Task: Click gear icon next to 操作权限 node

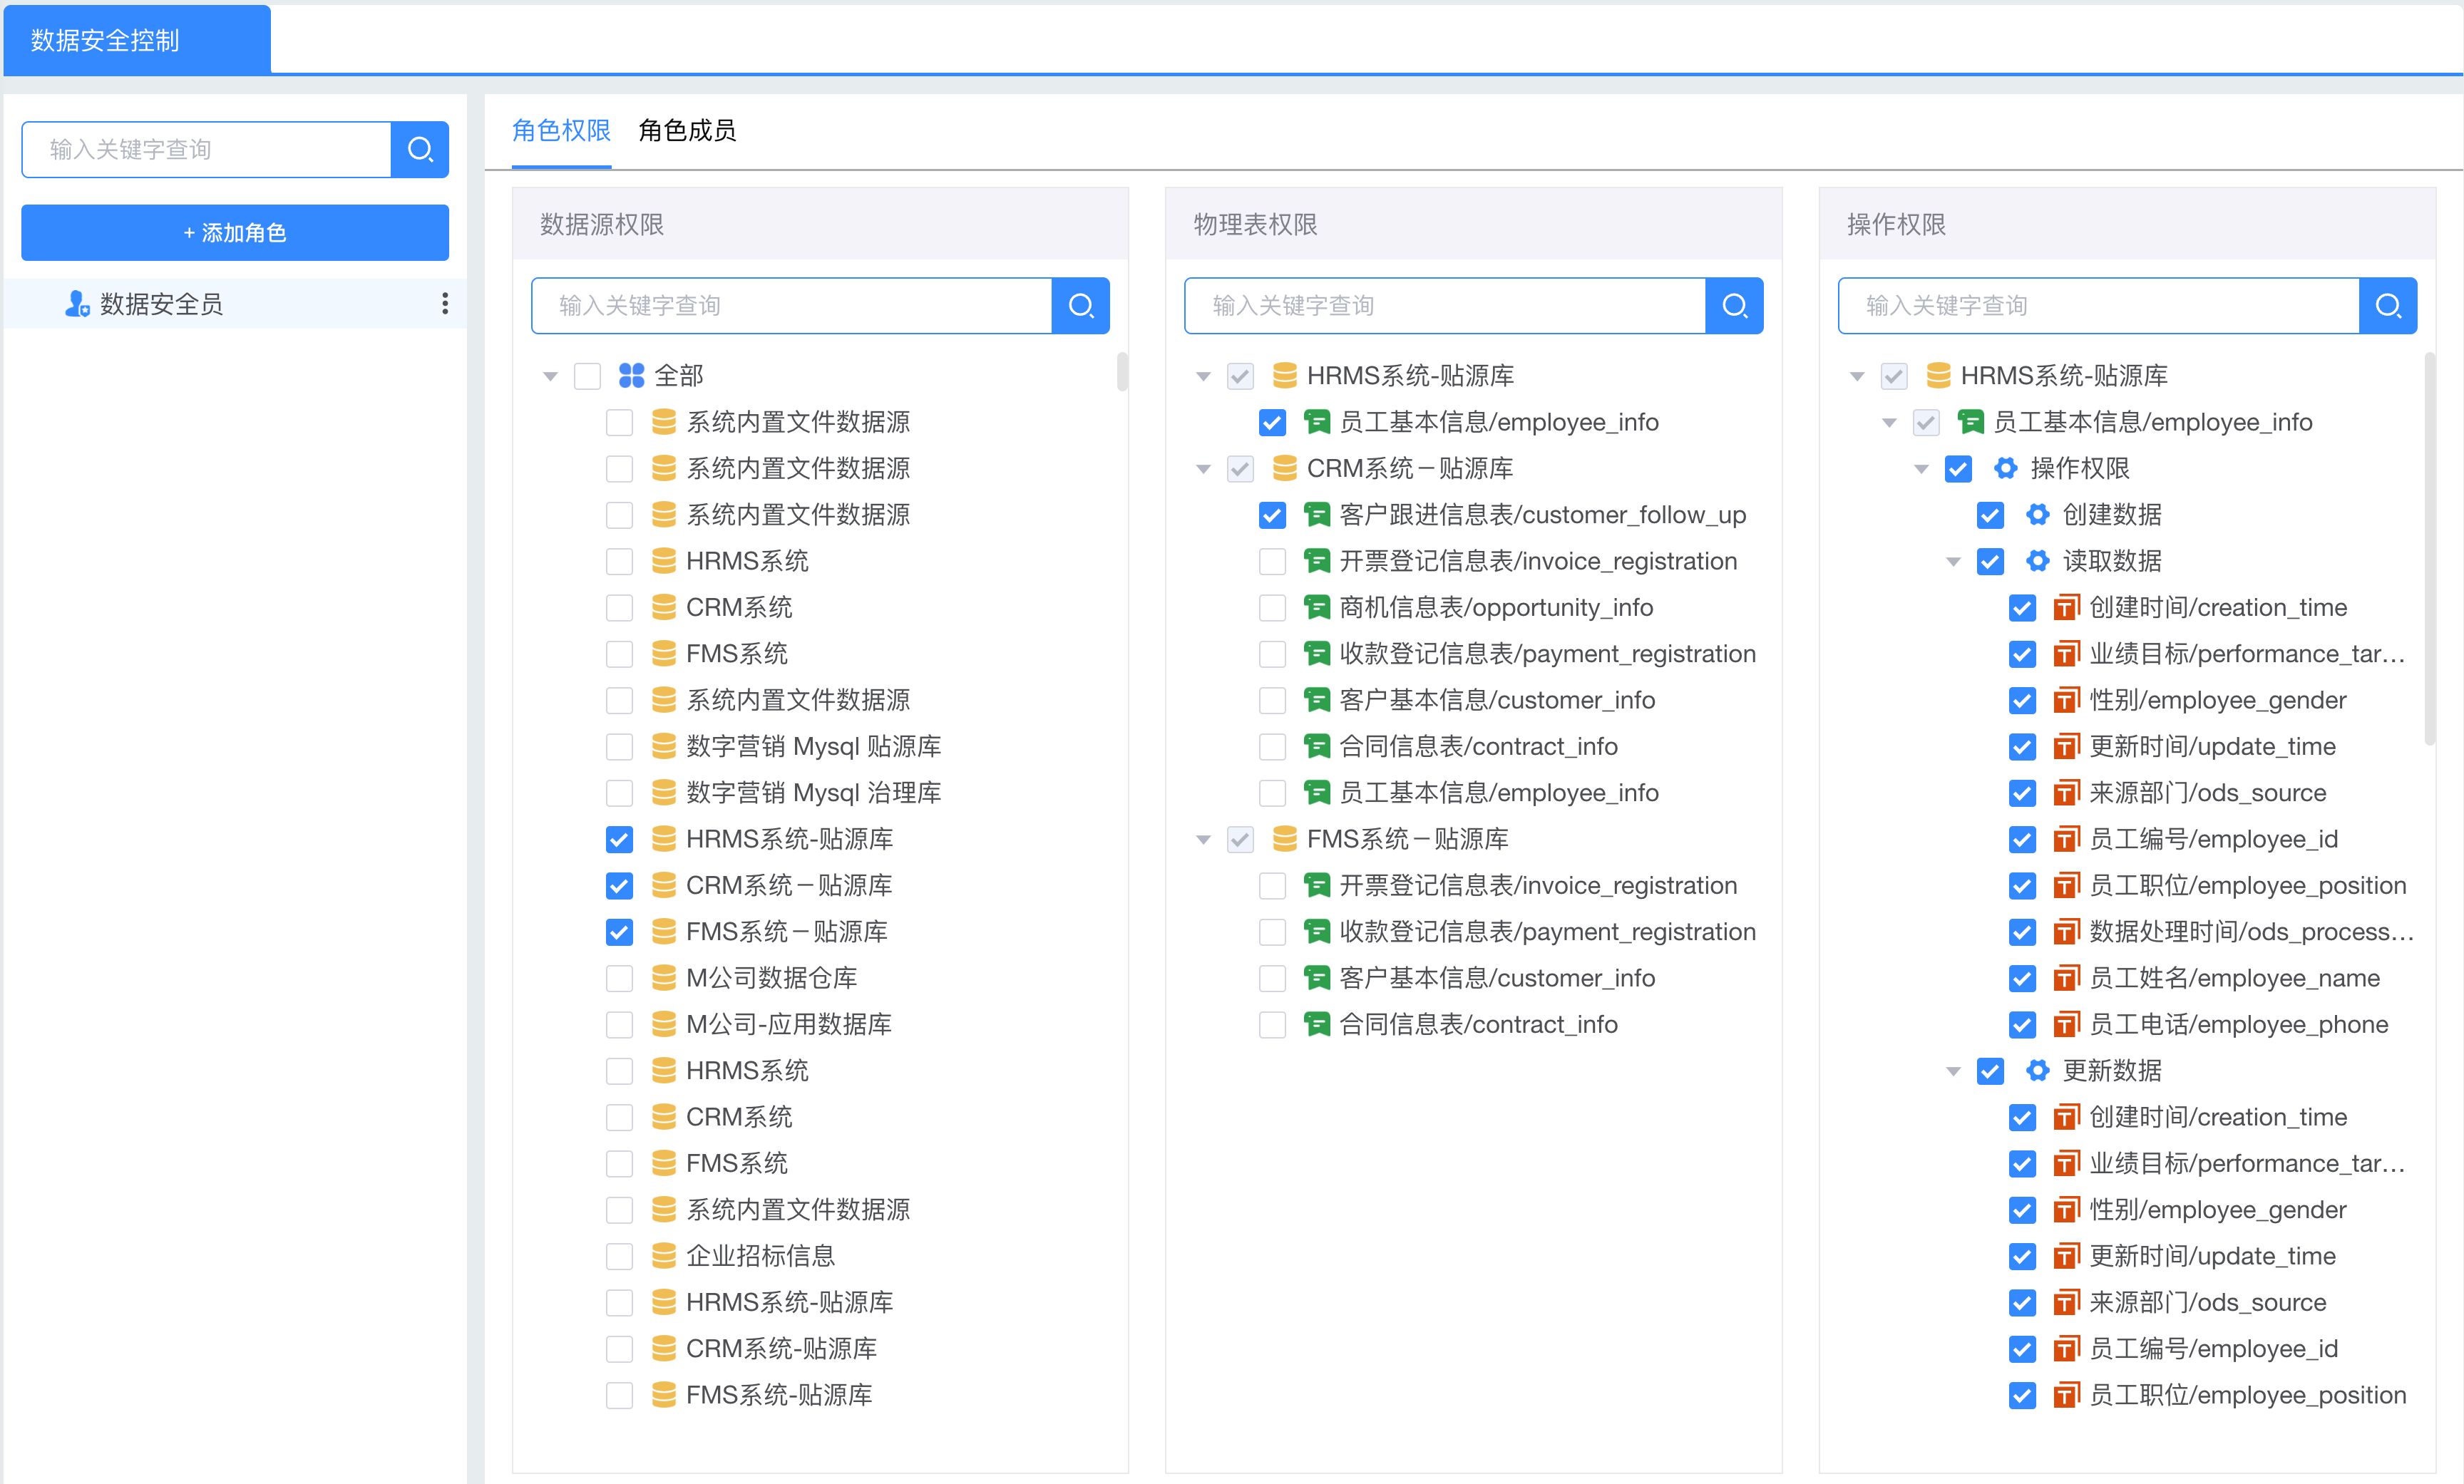Action: pos(2006,468)
